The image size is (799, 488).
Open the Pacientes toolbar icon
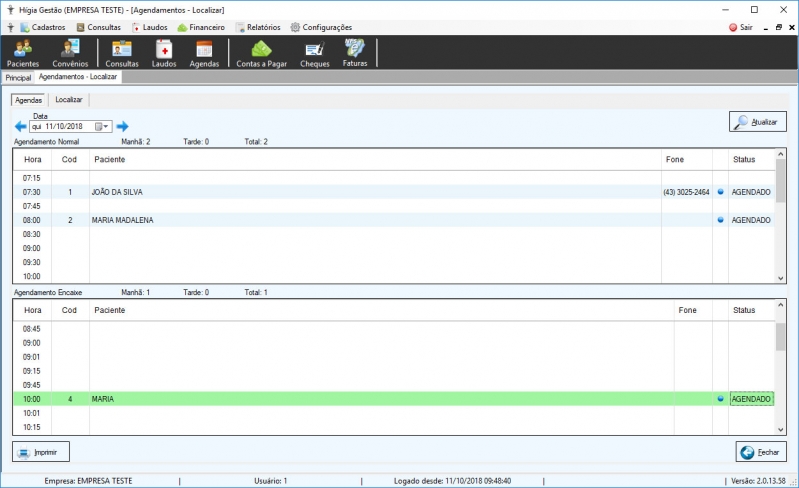click(23, 53)
